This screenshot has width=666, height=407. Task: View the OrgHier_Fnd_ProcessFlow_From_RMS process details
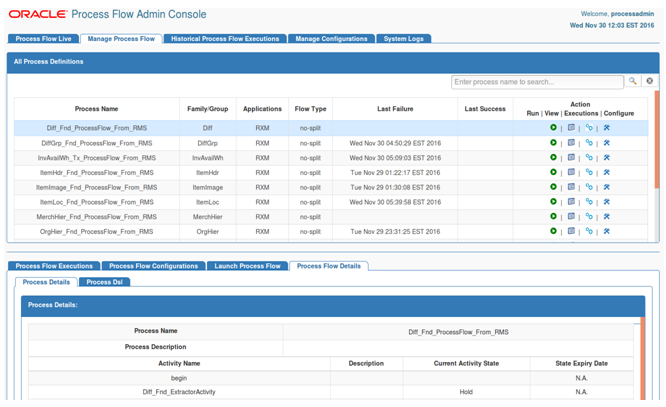571,231
